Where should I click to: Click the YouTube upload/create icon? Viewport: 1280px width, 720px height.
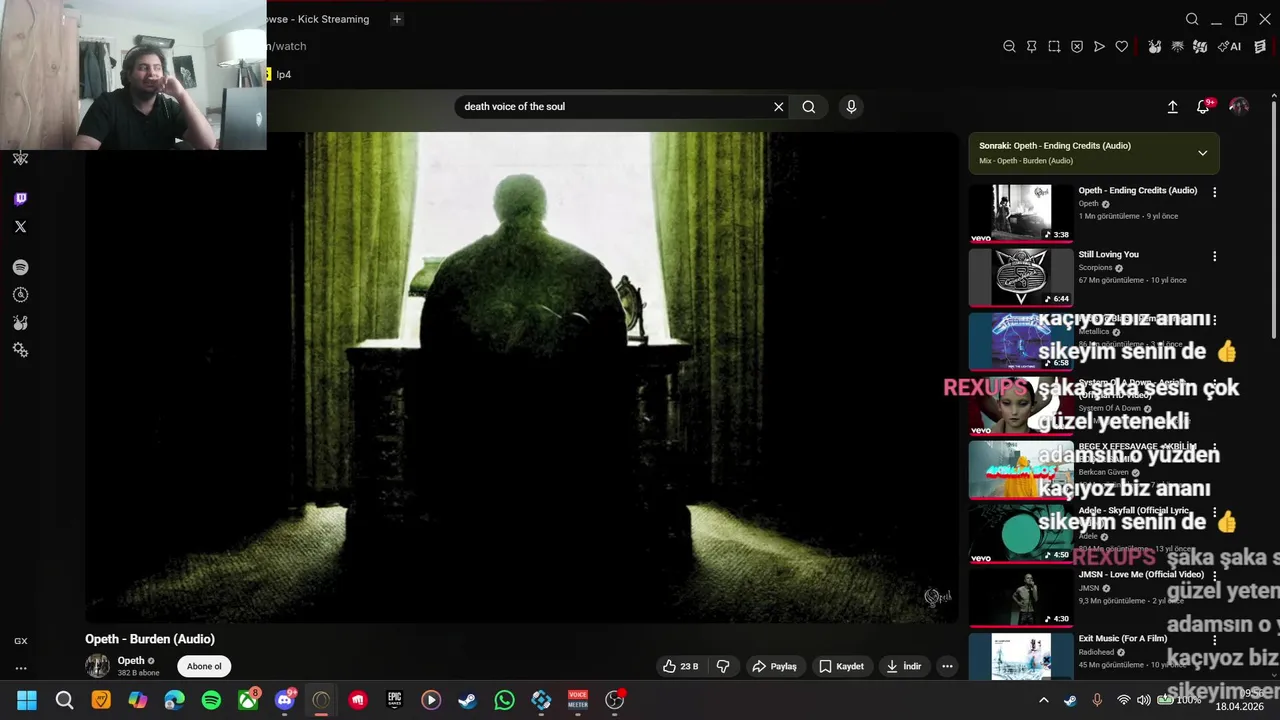(1173, 107)
